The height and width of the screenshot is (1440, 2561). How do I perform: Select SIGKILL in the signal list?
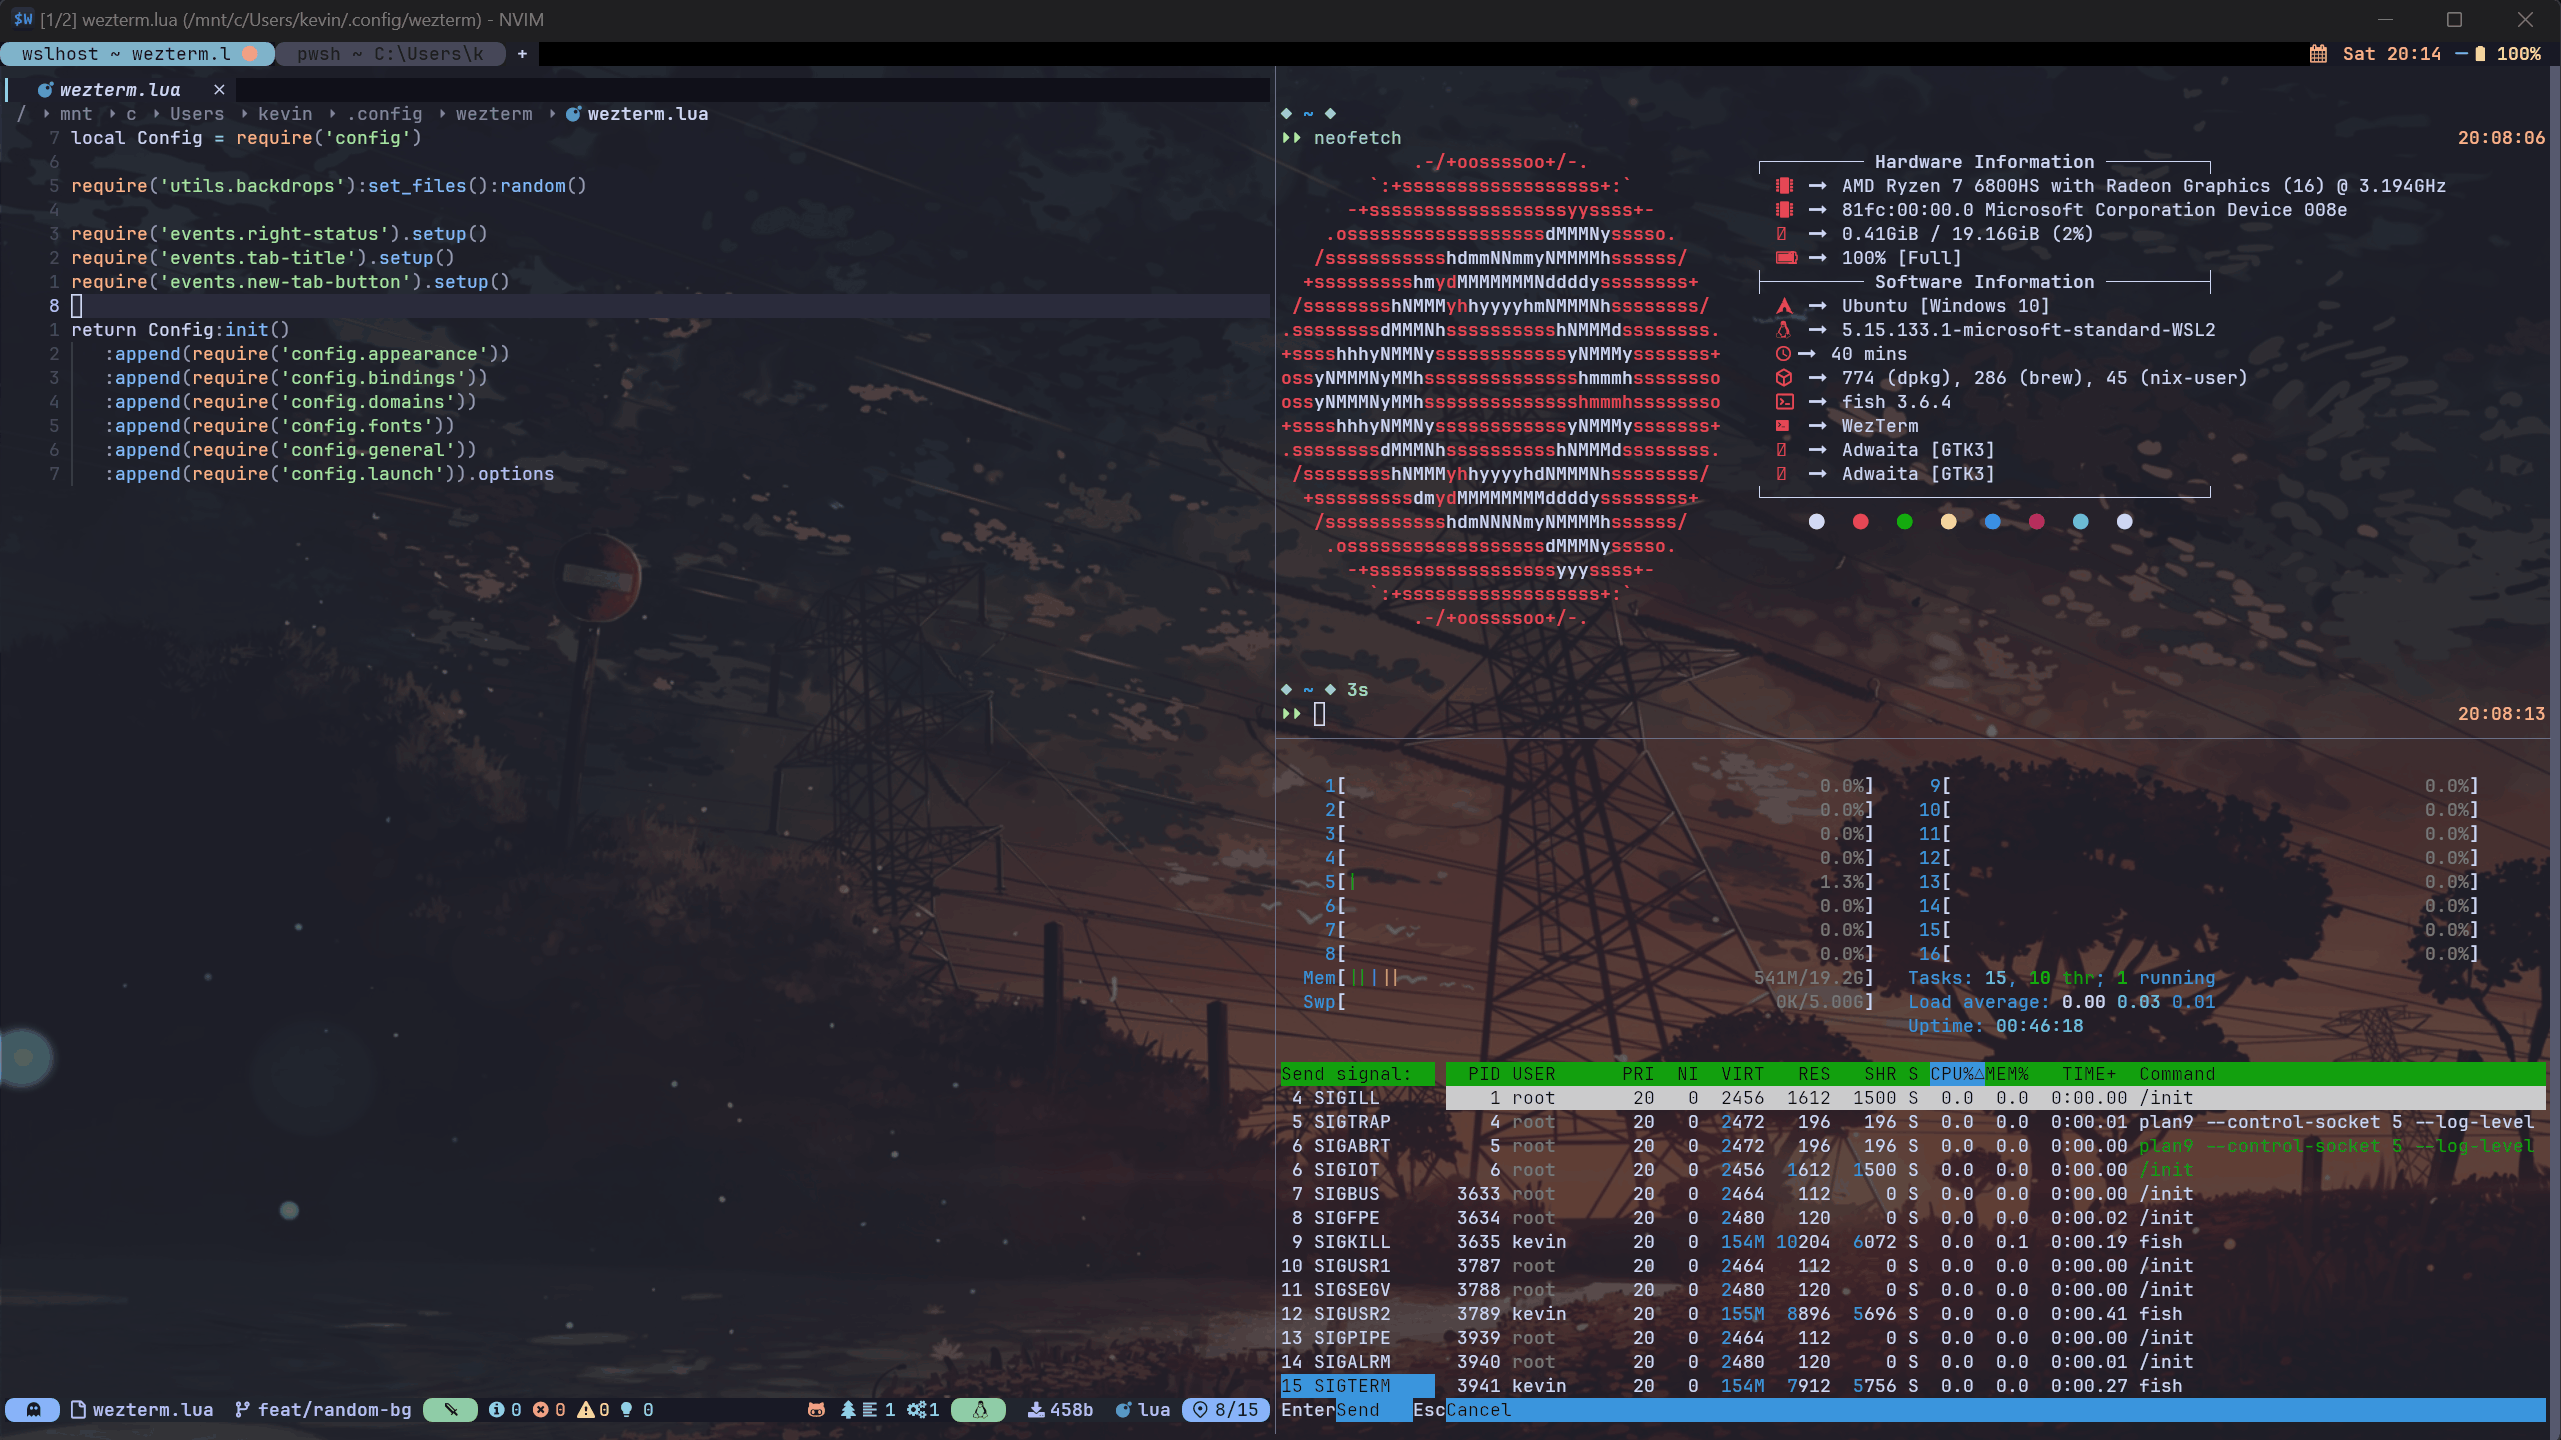click(1350, 1242)
